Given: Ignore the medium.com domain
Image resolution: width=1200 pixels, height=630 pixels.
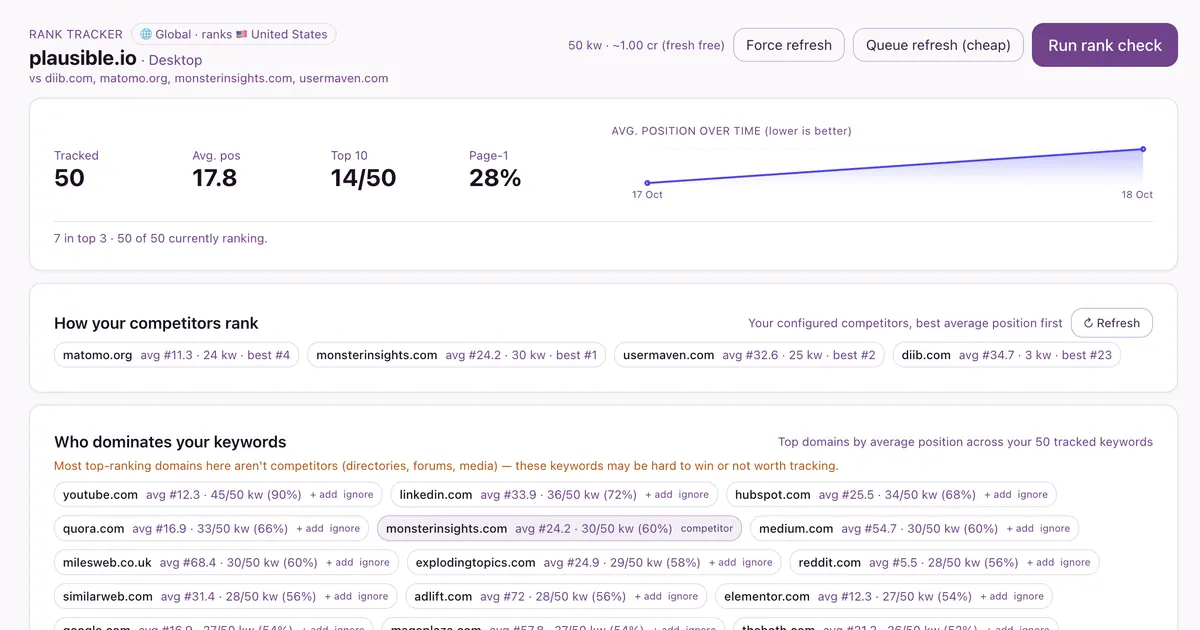Looking at the screenshot, I should [x=1055, y=529].
